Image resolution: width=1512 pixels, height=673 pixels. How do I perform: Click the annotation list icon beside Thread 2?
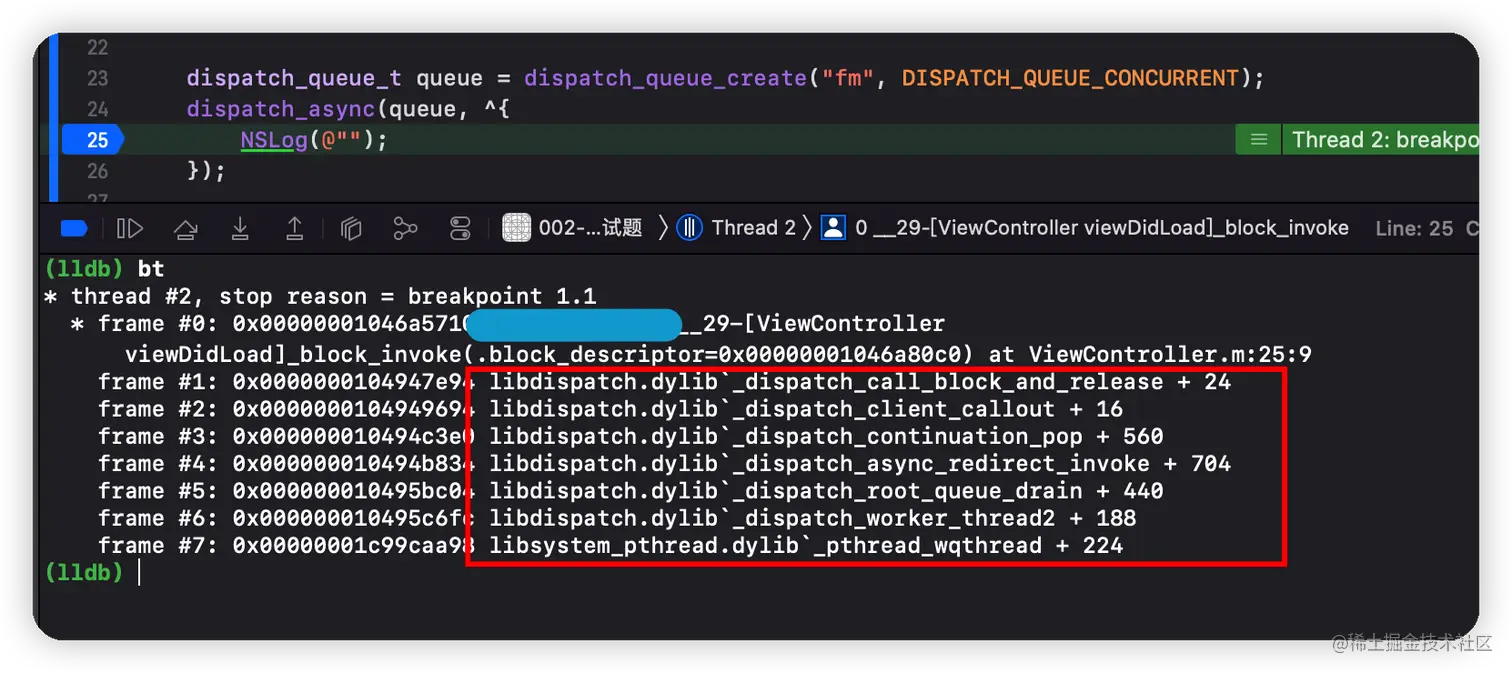1259,140
